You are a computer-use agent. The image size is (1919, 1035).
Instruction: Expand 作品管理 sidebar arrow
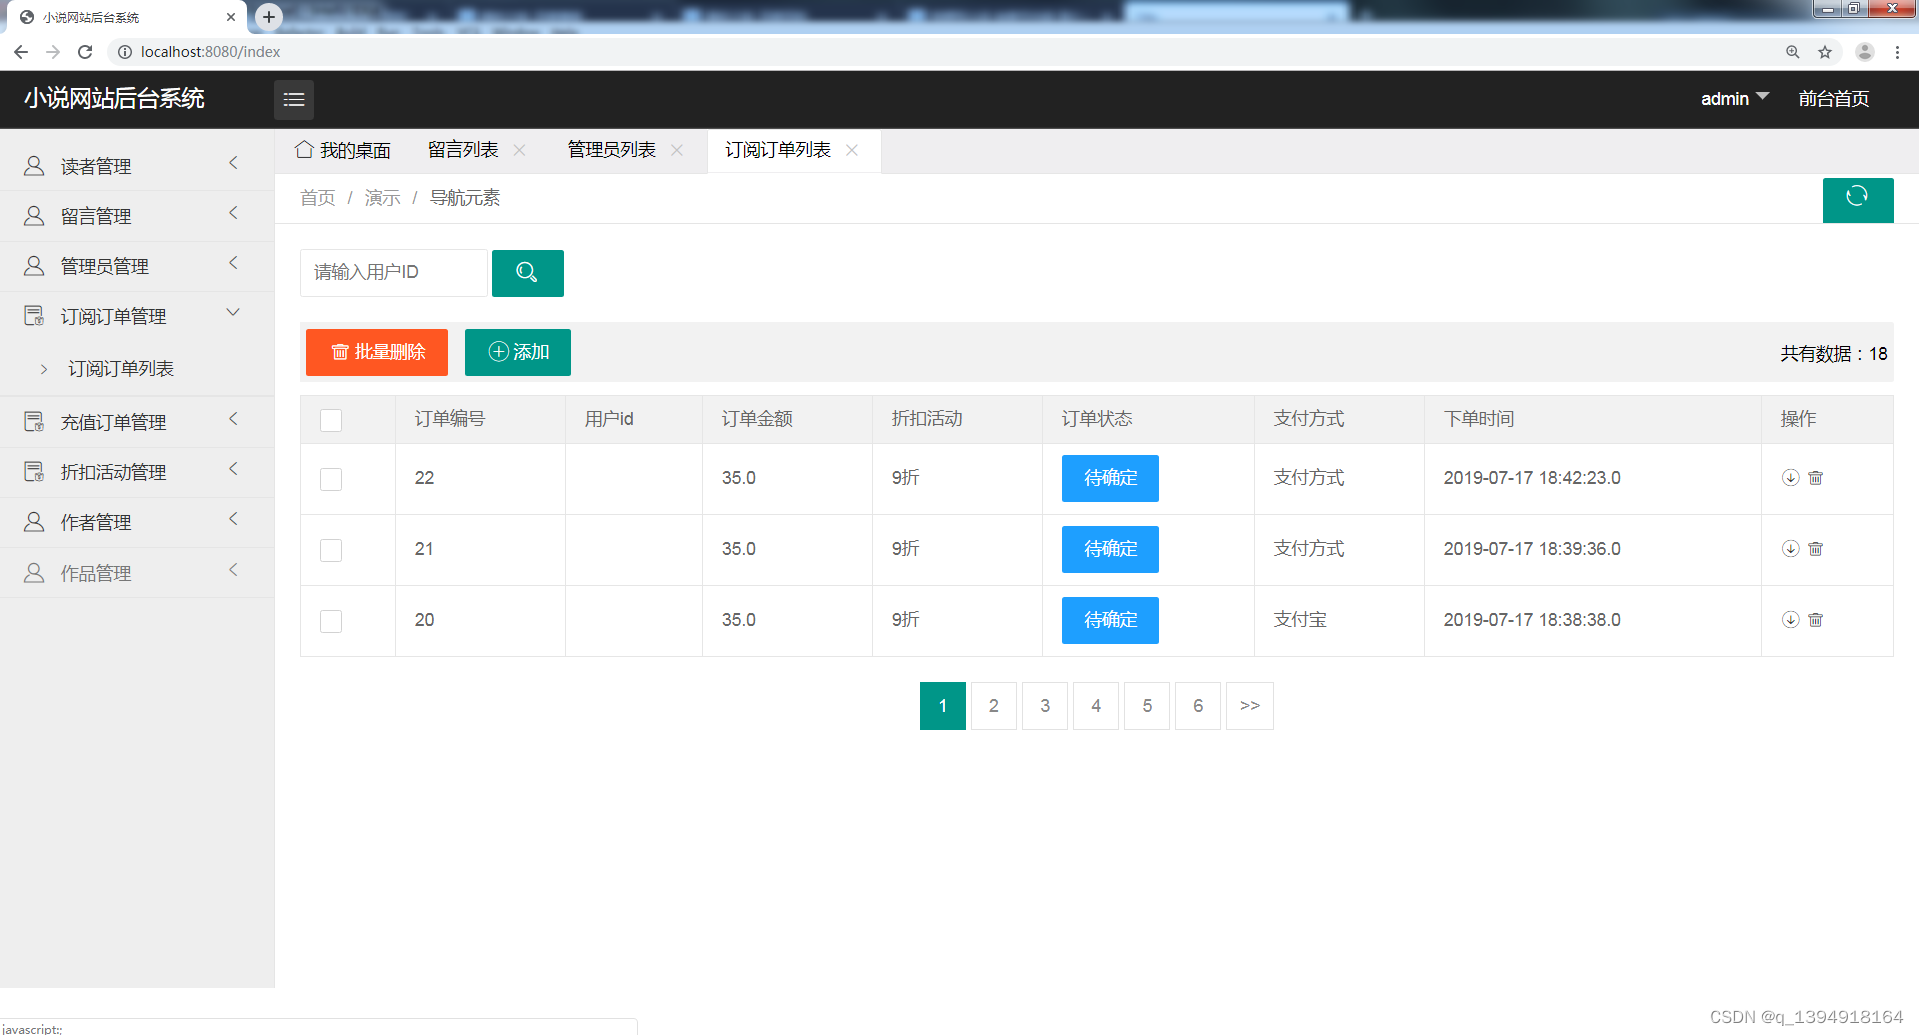click(x=233, y=570)
